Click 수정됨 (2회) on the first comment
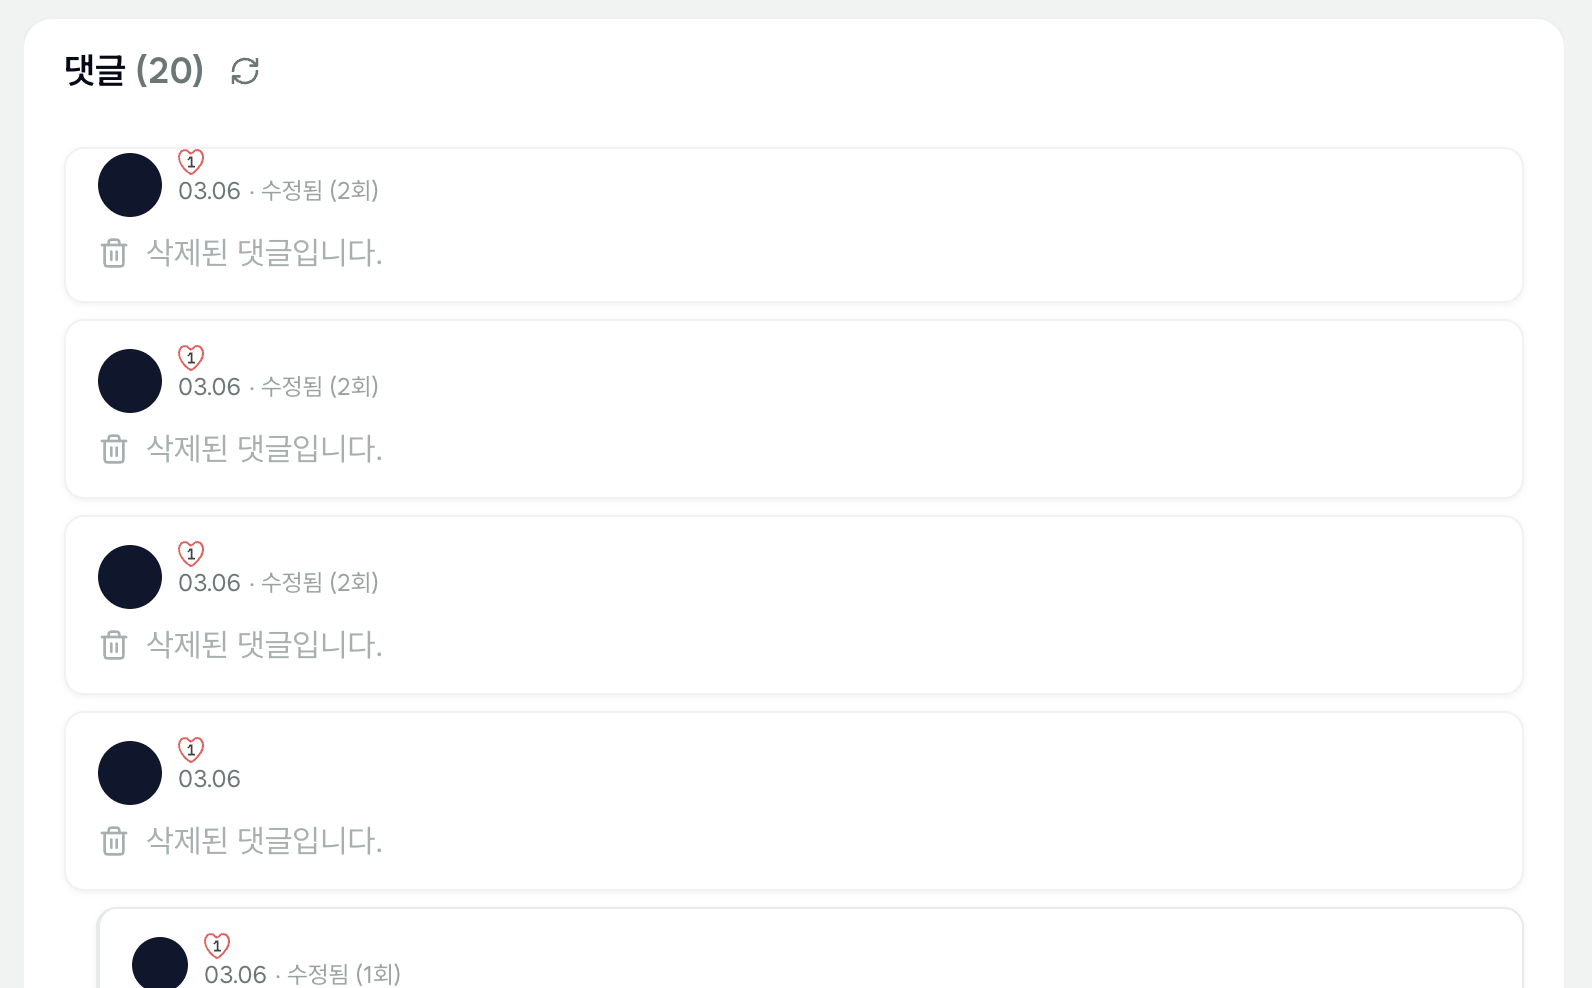The image size is (1592, 988). click(x=320, y=190)
